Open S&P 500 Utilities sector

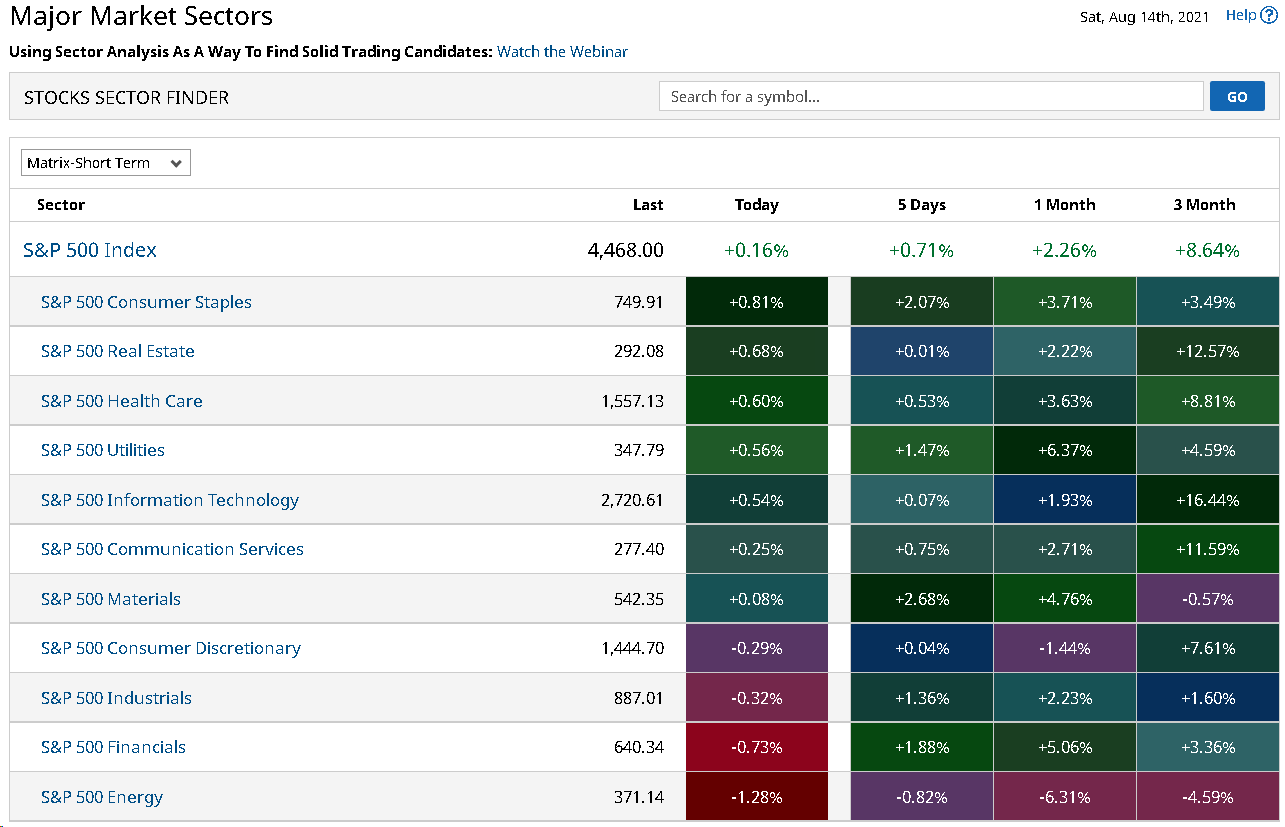click(103, 450)
